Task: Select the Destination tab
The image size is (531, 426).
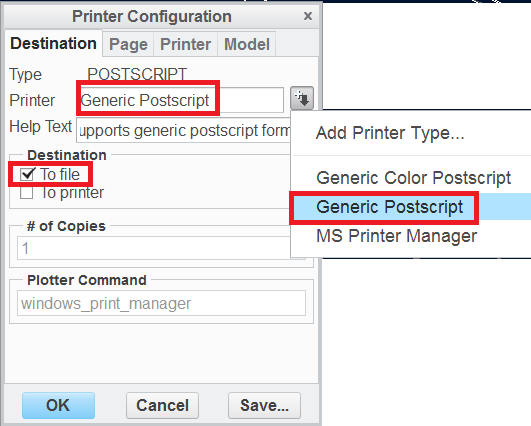Action: (54, 44)
